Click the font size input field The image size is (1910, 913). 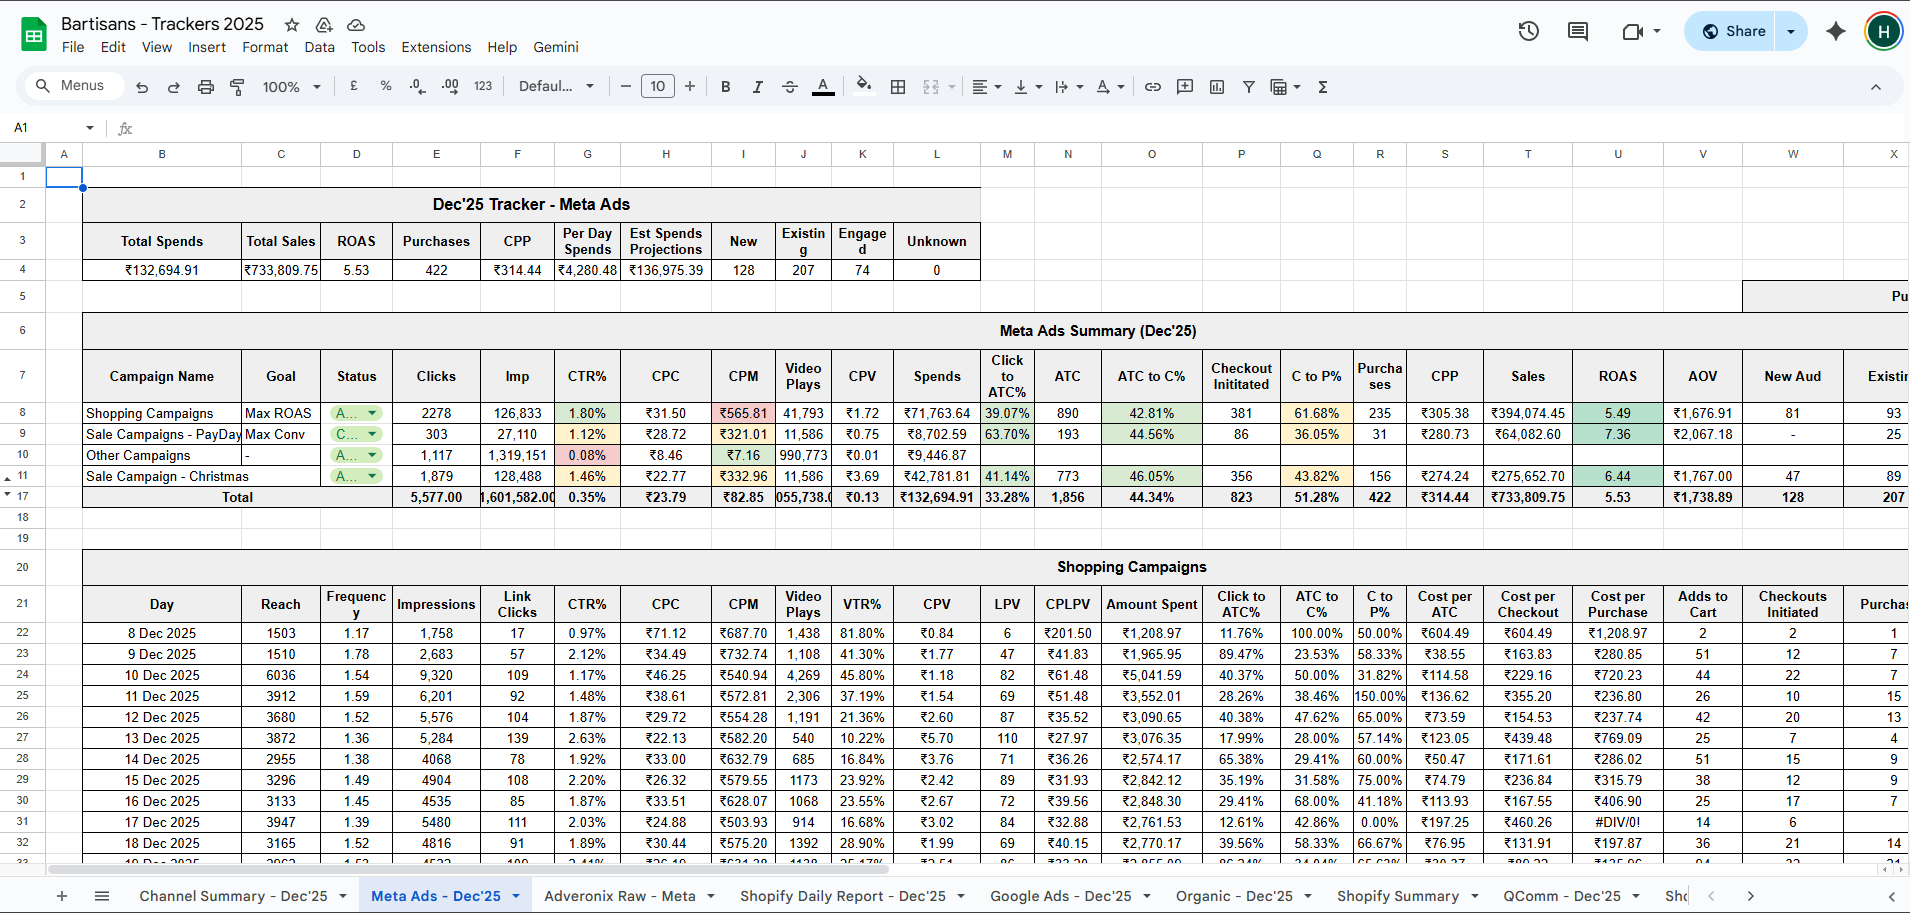657,87
